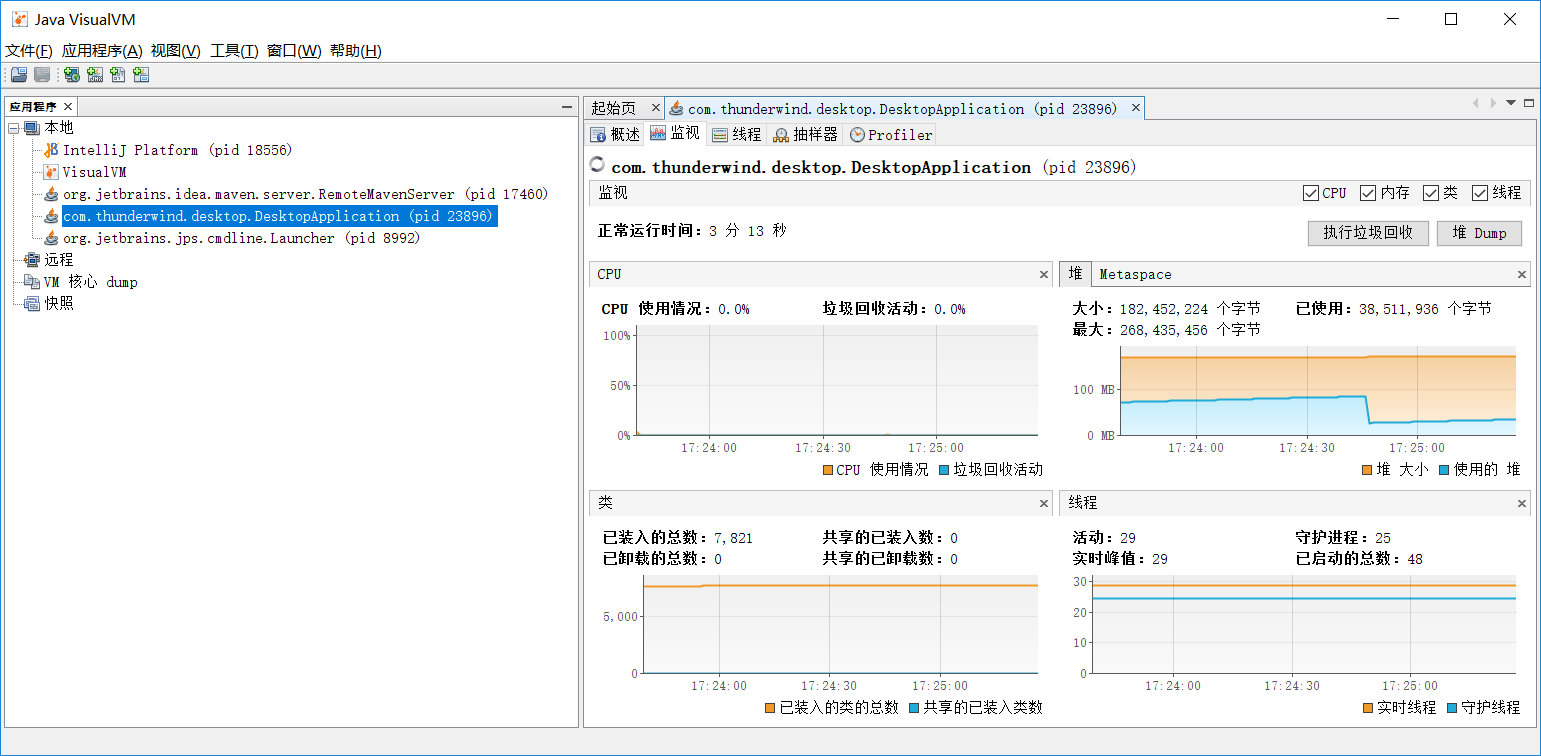
Task: Click blue 垃圾回收活动 legend swatch
Action: point(945,470)
